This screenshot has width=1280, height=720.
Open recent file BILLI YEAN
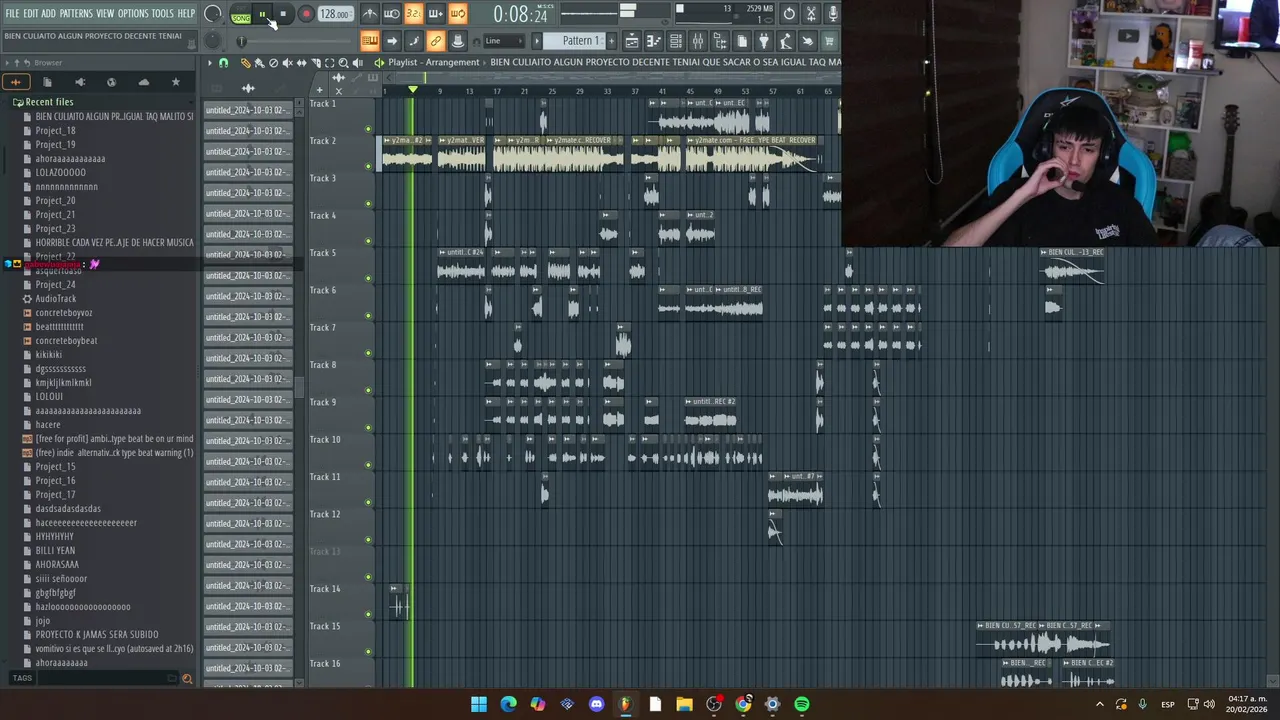[x=55, y=550]
